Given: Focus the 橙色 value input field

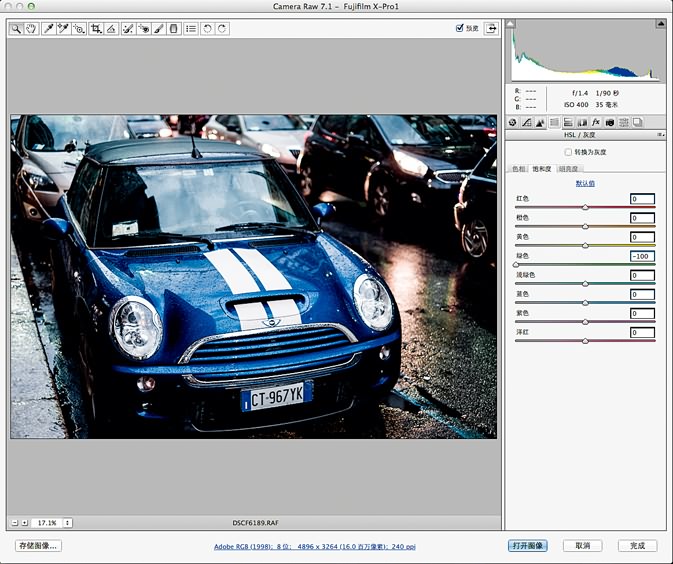Looking at the screenshot, I should click(642, 218).
